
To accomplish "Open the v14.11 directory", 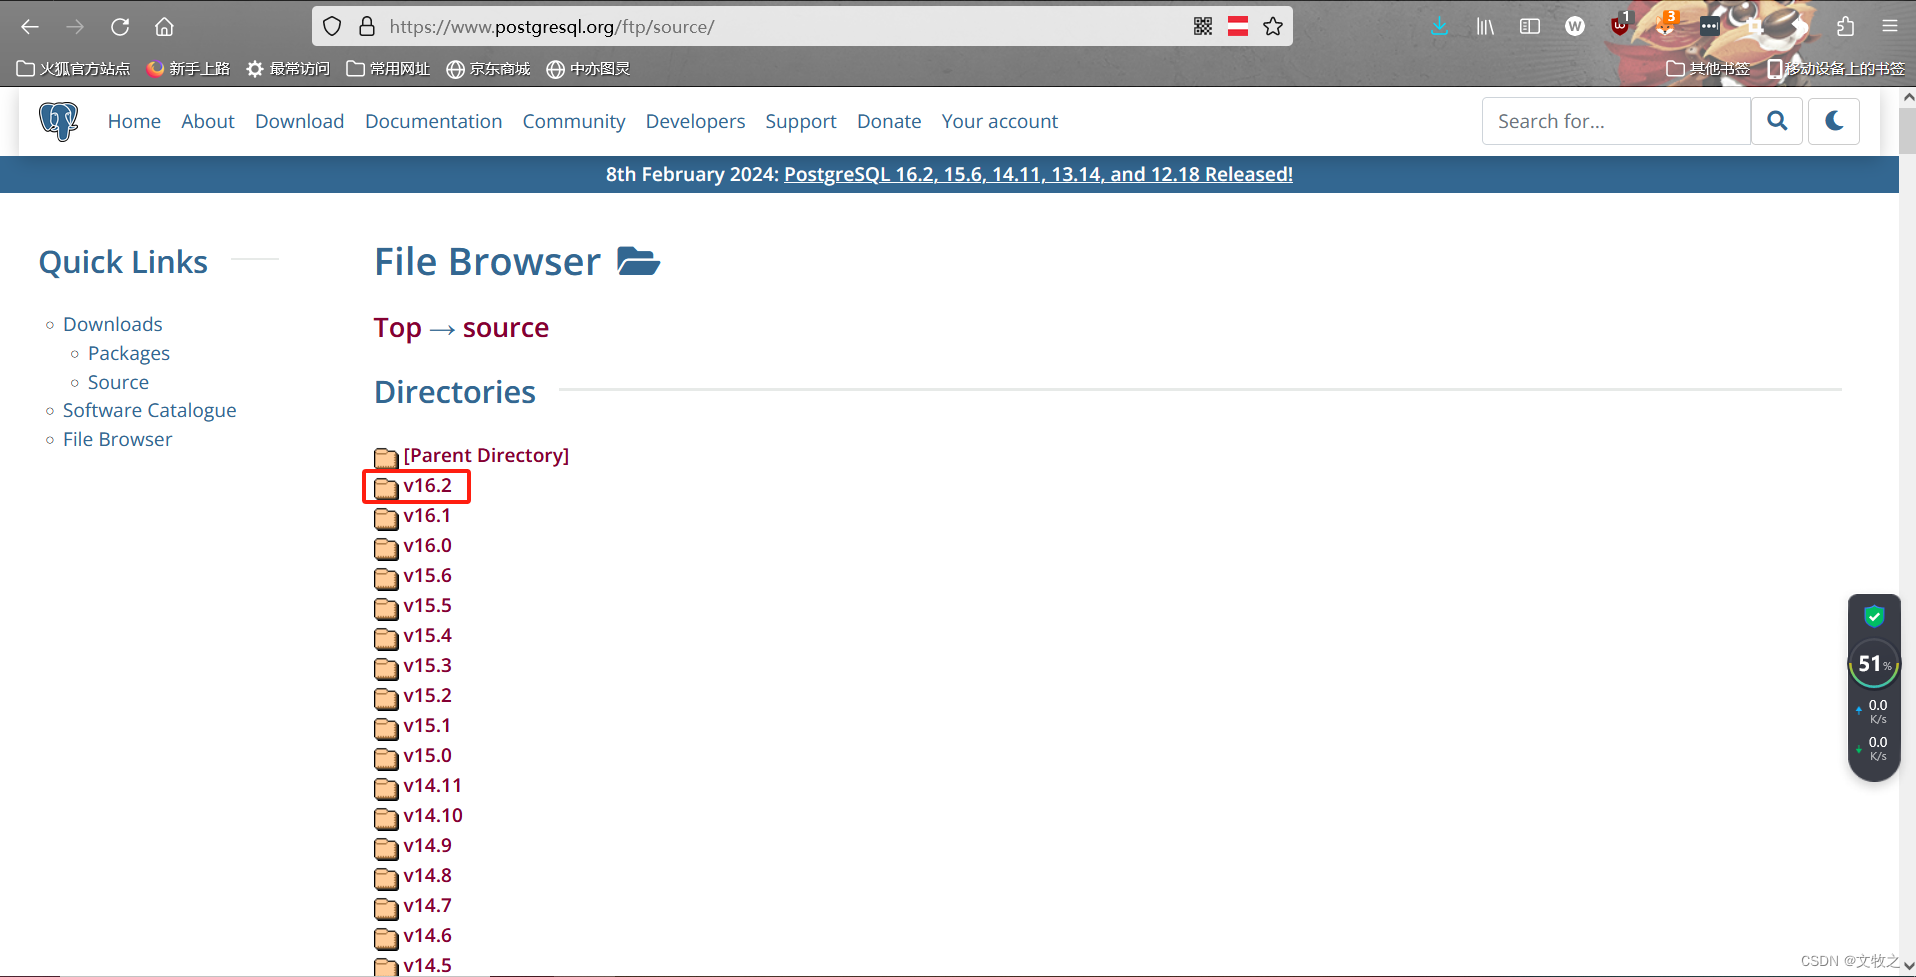I will coord(432,785).
